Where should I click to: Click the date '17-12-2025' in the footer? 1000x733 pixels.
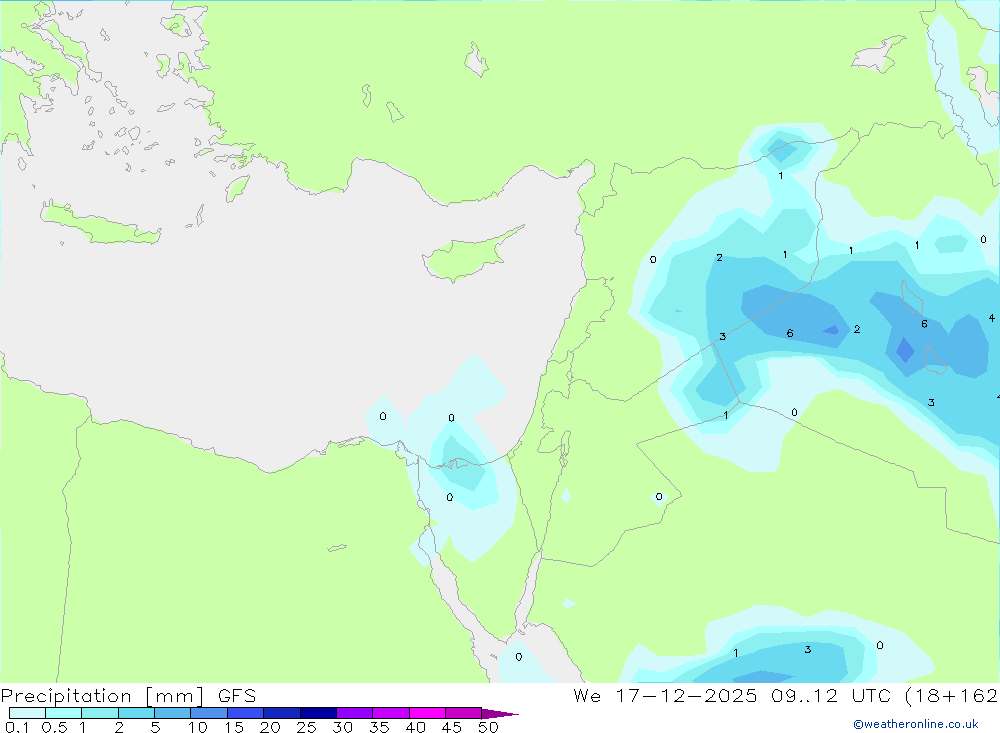686,695
